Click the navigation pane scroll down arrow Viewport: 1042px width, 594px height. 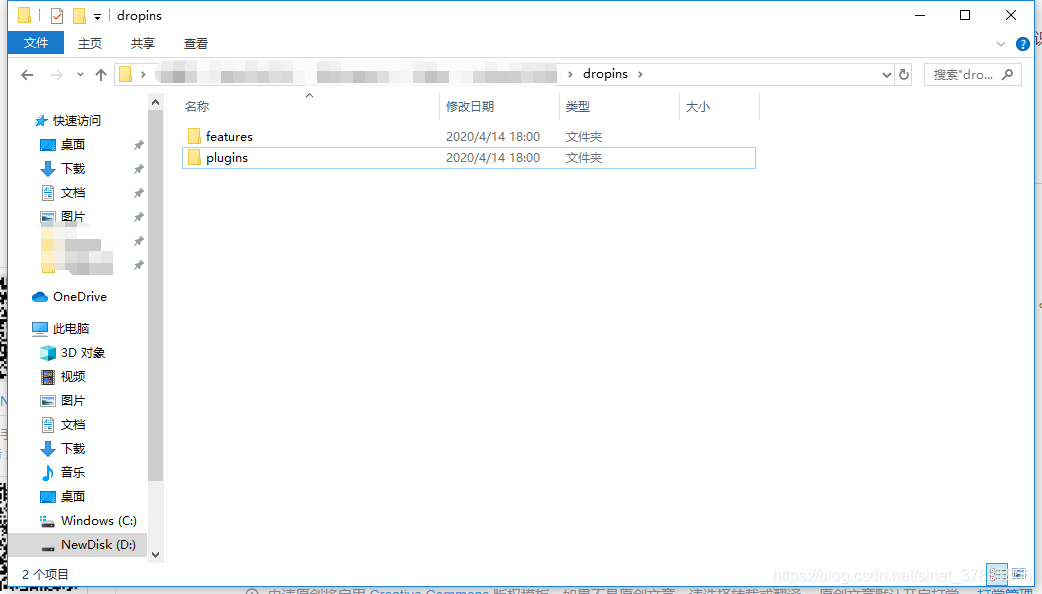point(156,555)
